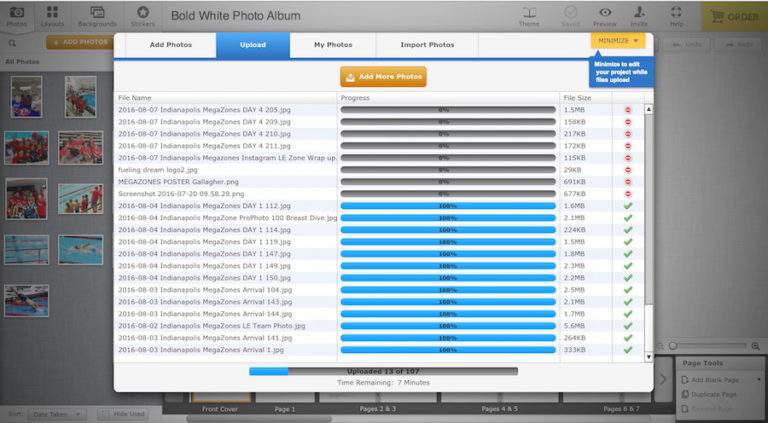The height and width of the screenshot is (423, 768).
Task: Click the yellow ORDER button
Action: click(734, 15)
